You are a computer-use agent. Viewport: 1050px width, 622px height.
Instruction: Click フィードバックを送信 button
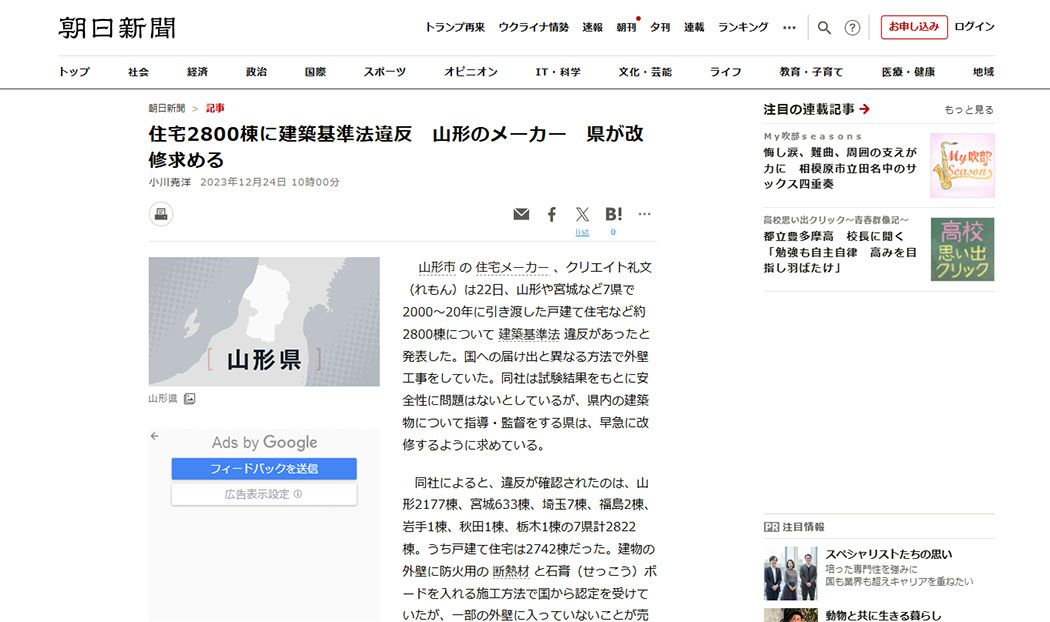point(264,469)
